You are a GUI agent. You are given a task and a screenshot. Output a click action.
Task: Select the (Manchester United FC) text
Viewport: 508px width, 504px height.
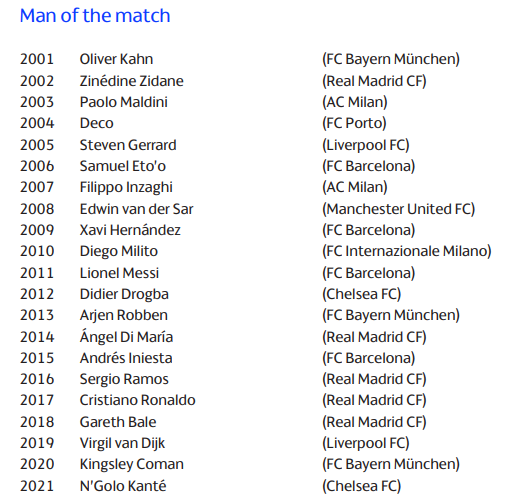point(398,209)
